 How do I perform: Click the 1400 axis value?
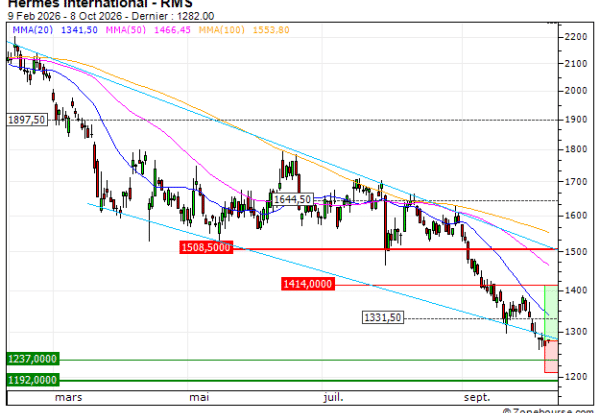click(576, 291)
